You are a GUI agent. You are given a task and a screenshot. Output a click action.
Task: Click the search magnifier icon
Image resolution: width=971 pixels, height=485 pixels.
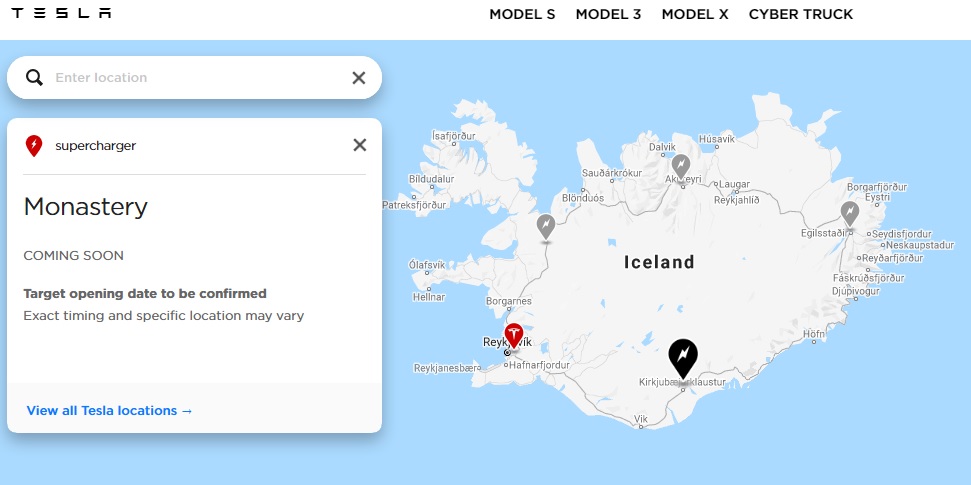34,77
